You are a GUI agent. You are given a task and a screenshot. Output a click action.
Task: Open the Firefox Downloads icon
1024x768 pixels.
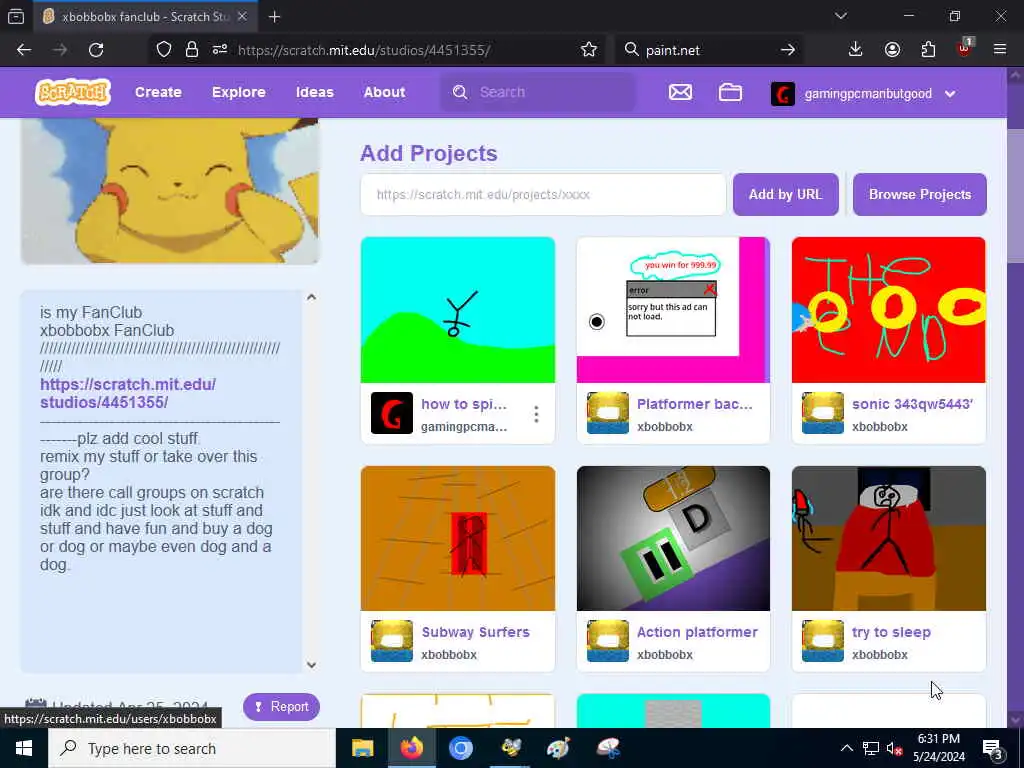pyautogui.click(x=855, y=50)
